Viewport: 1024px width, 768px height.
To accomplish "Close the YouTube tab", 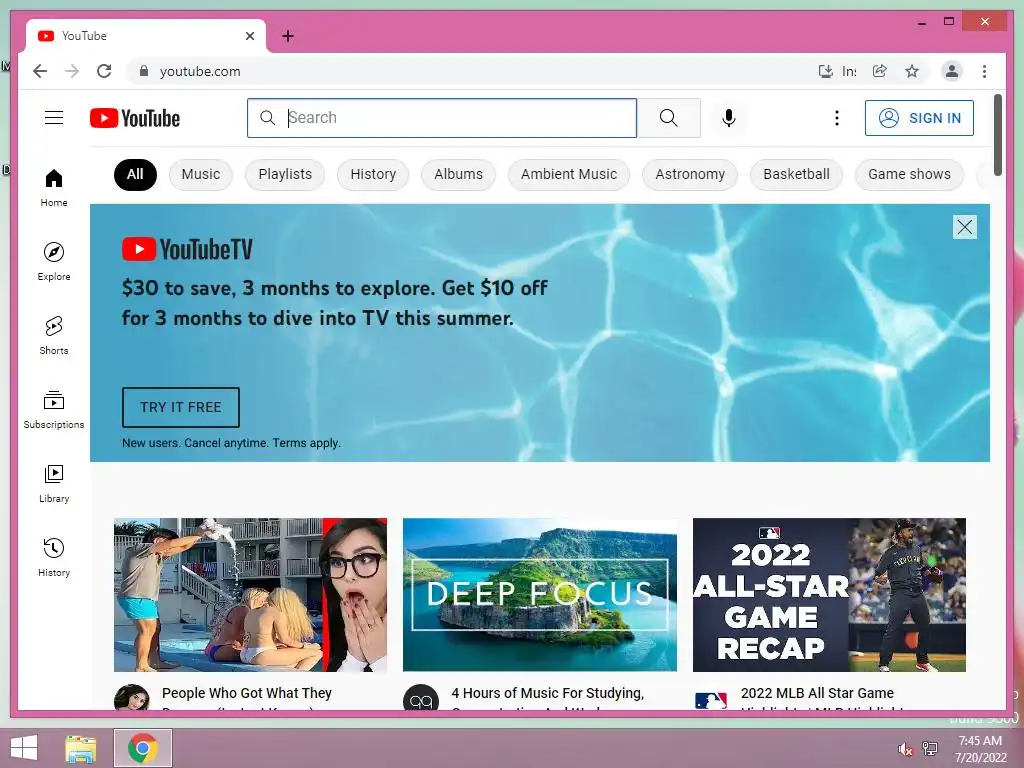I will pos(249,36).
